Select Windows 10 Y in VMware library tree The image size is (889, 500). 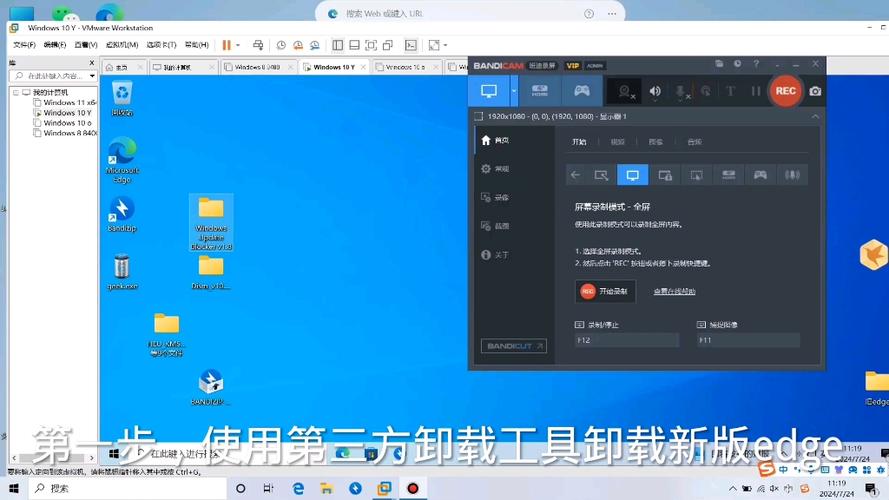[67, 113]
